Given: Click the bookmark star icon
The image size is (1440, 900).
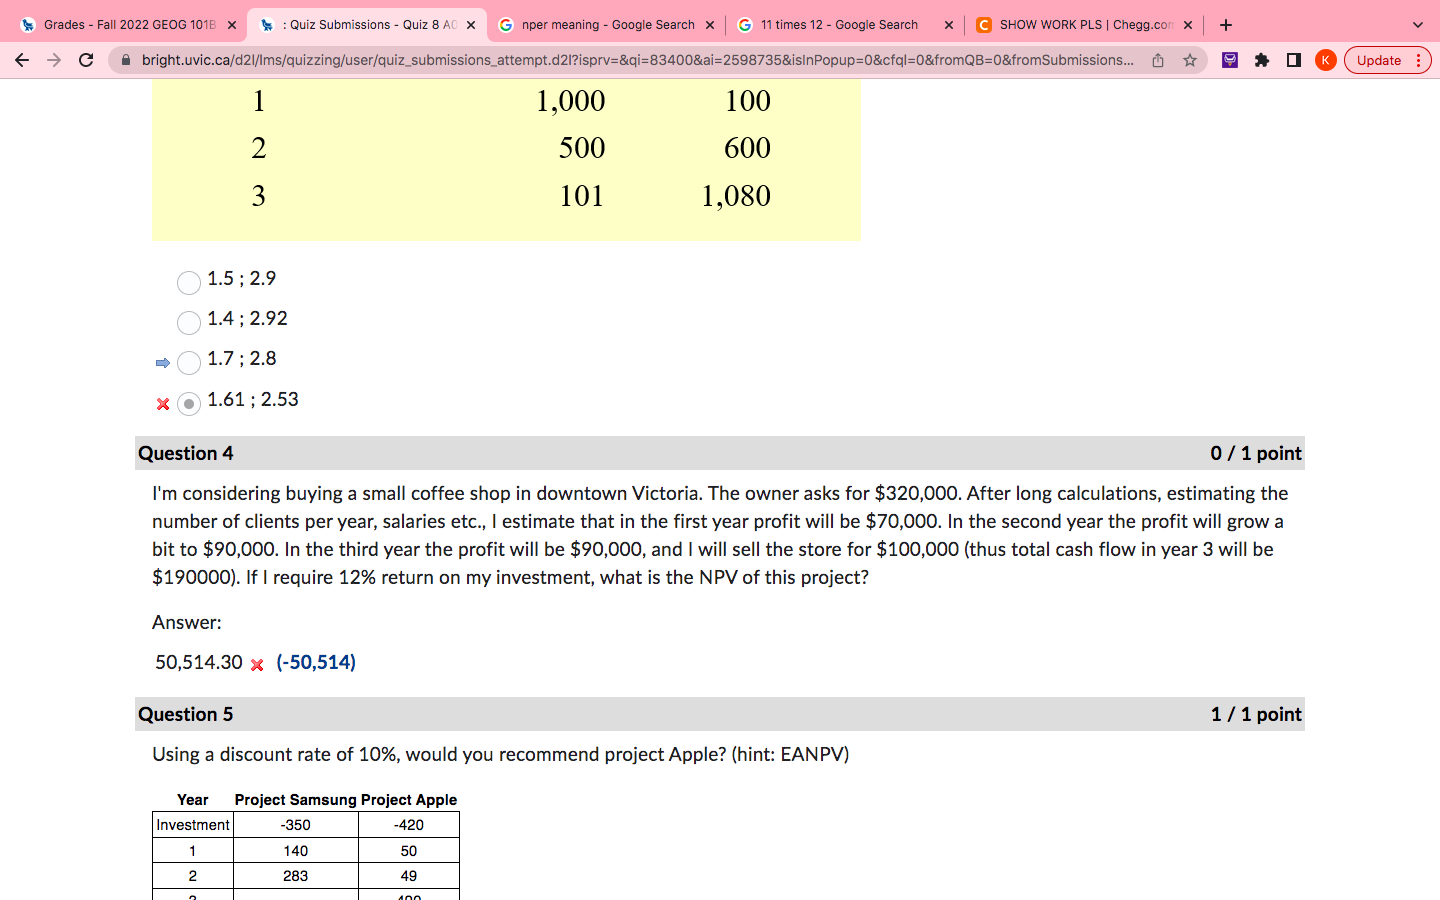Looking at the screenshot, I should pos(1190,60).
